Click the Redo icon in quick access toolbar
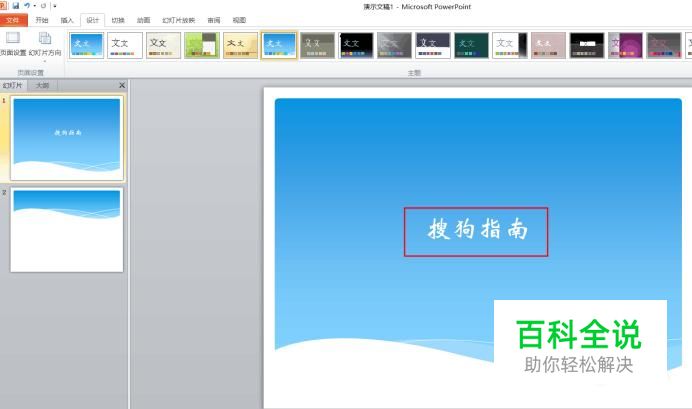The image size is (692, 409). tap(43, 6)
